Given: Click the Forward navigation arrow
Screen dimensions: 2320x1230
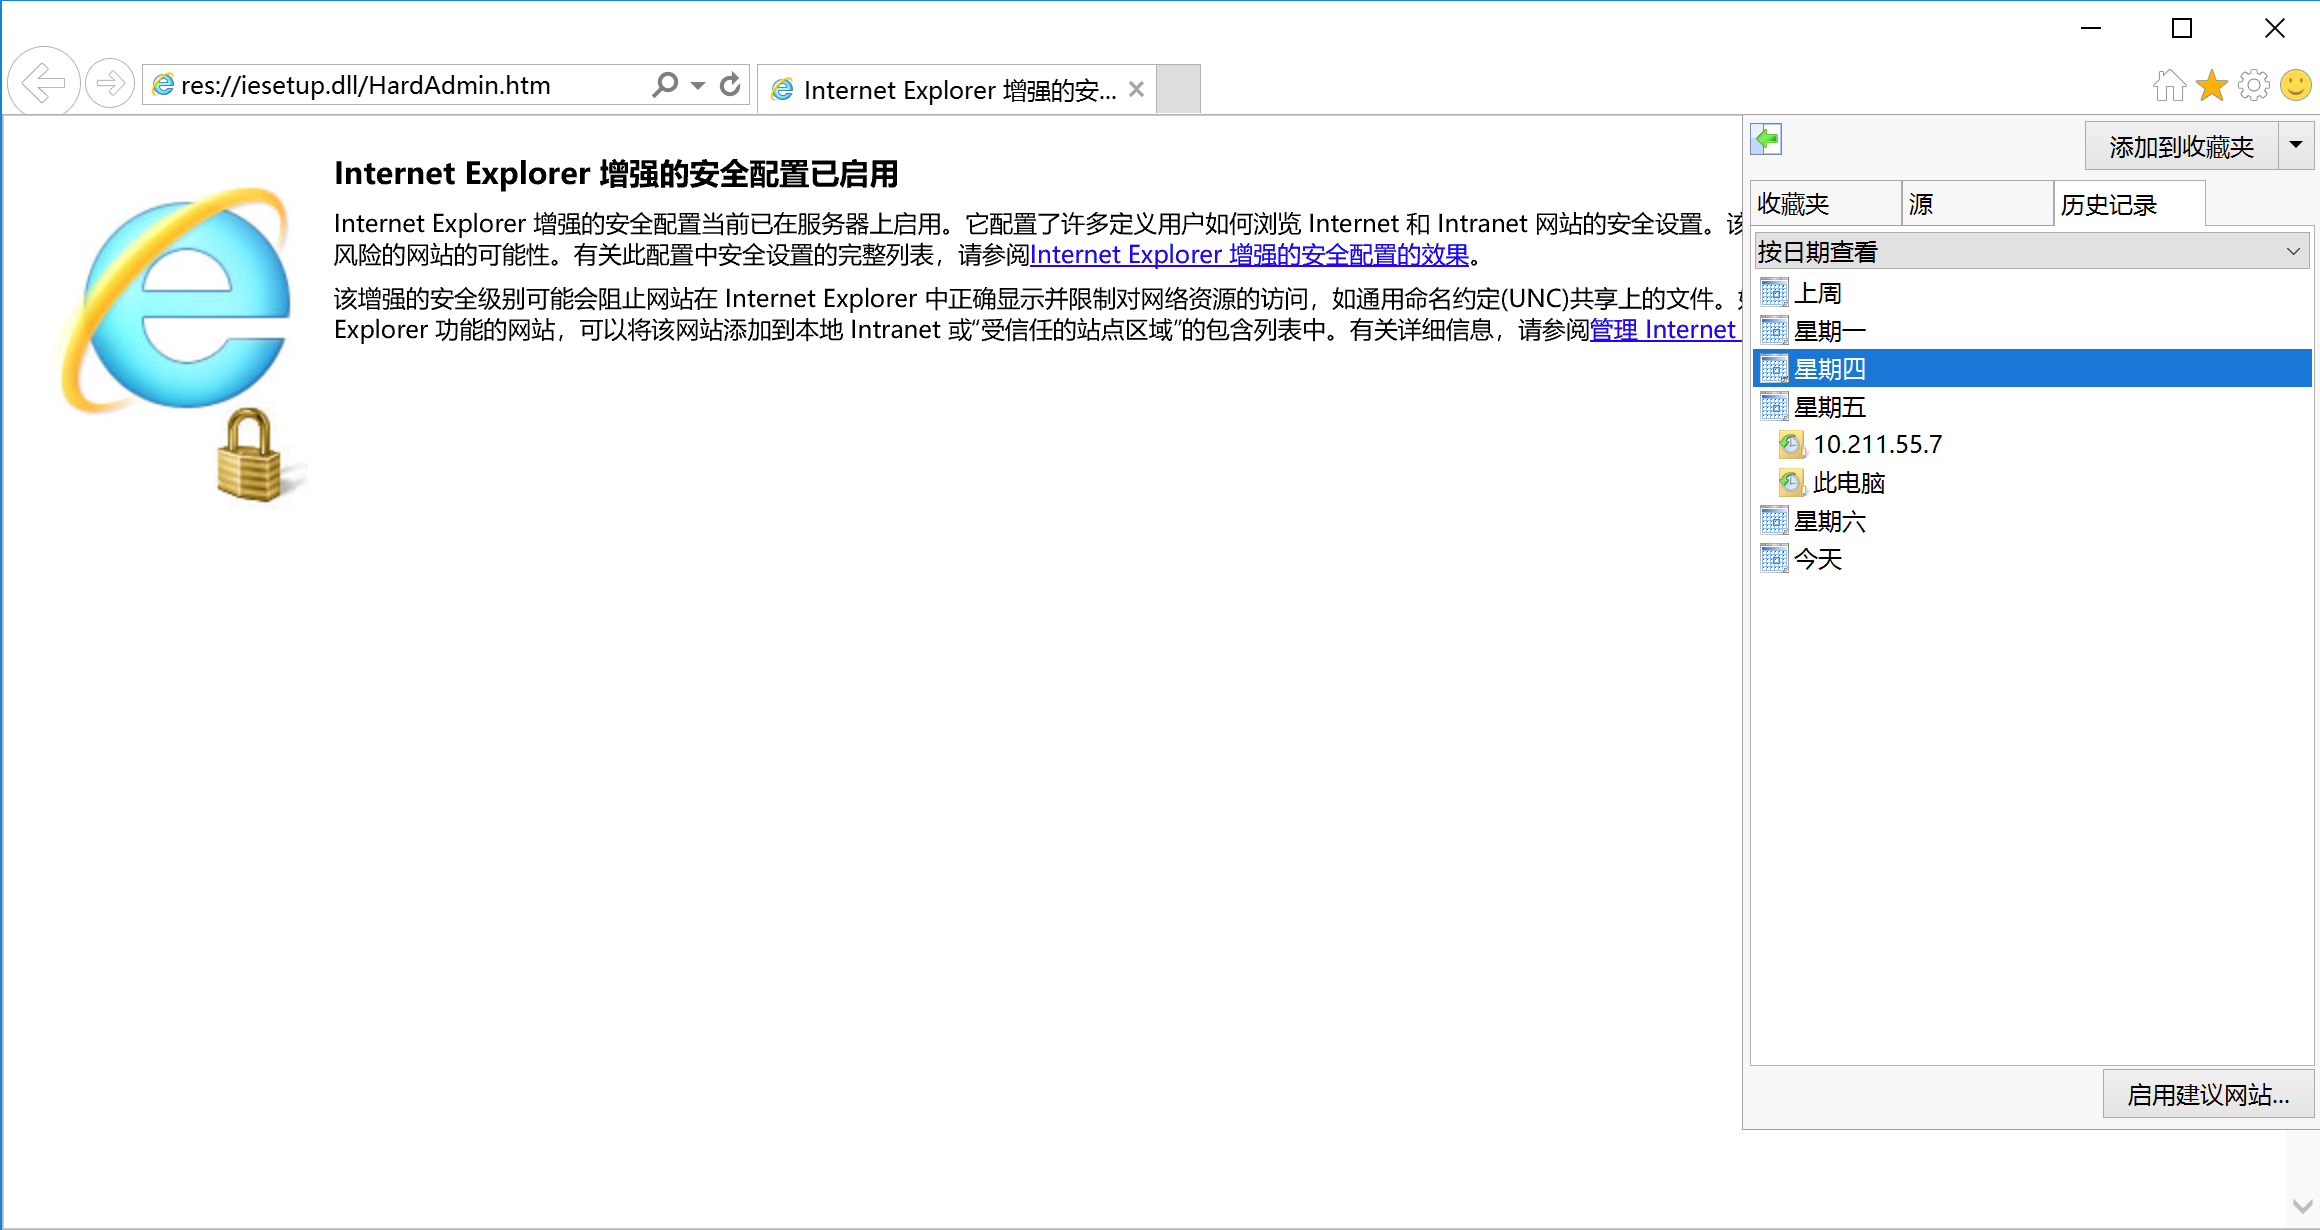Looking at the screenshot, I should 110,83.
